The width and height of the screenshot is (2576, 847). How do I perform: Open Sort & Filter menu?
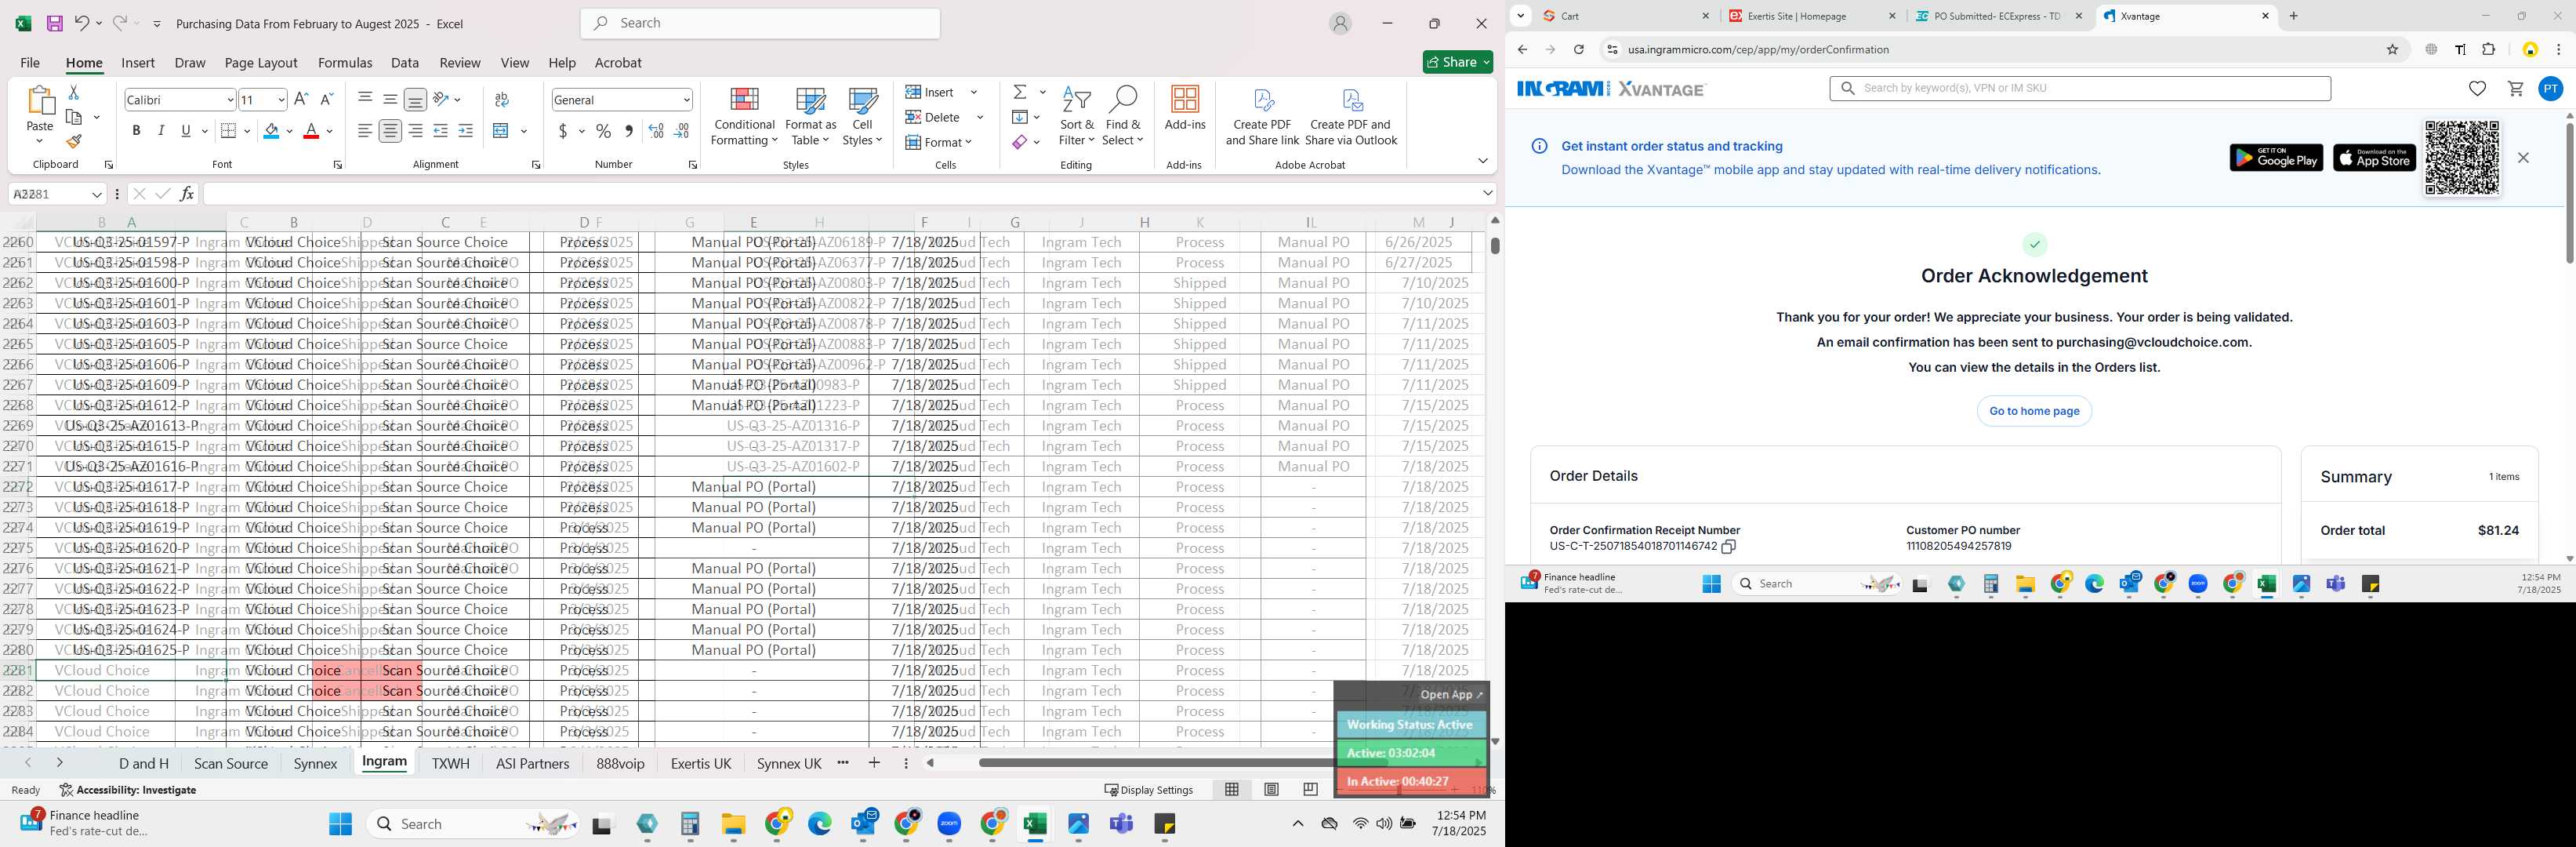tap(1076, 117)
